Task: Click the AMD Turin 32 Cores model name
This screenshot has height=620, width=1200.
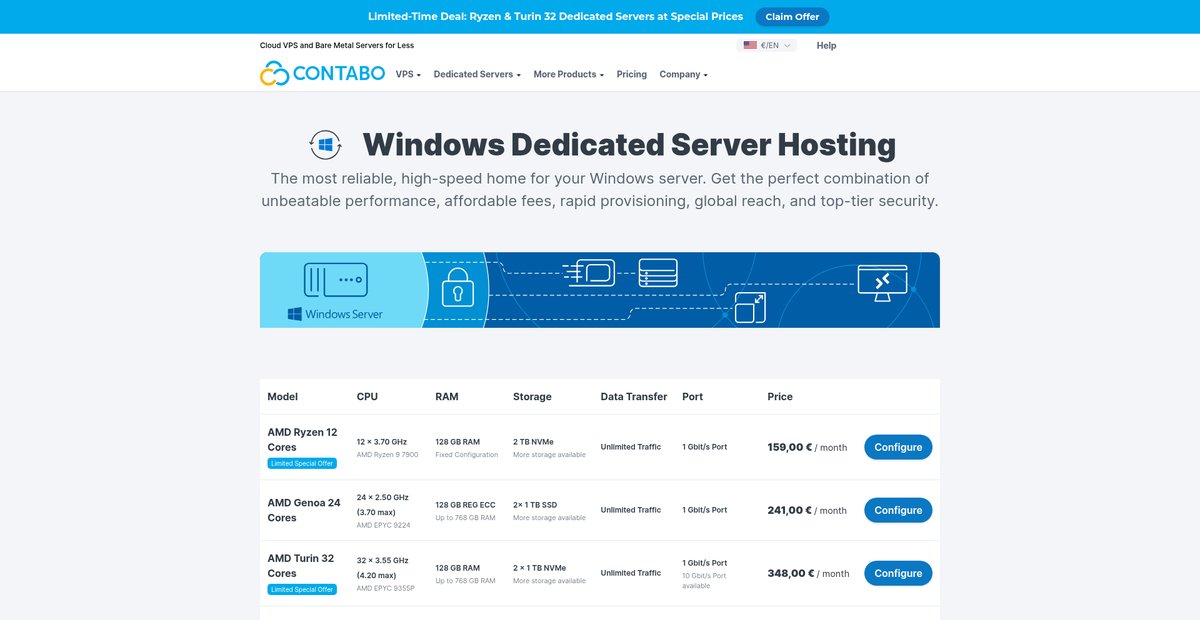Action: click(x=301, y=566)
